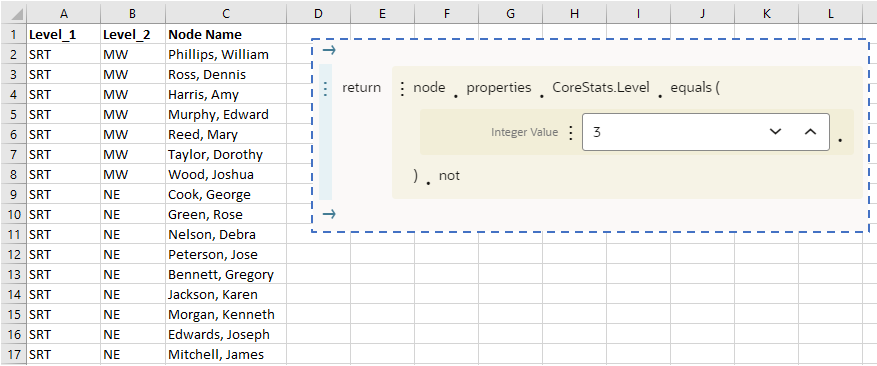Screen dimensions: 877x366
Task: Select column D header
Action: pos(318,14)
